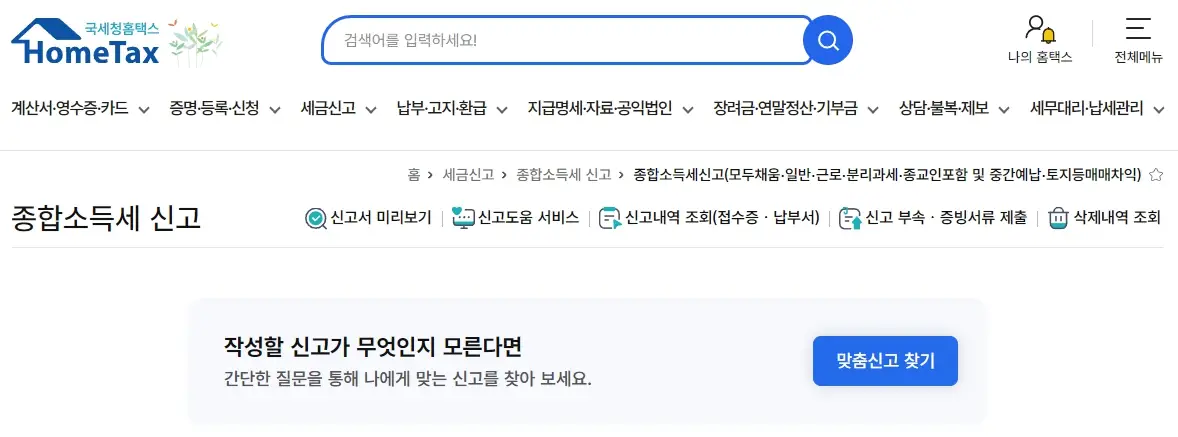
Task: Expand the 납부·고지·환급 chevron
Action: [x=502, y=110]
